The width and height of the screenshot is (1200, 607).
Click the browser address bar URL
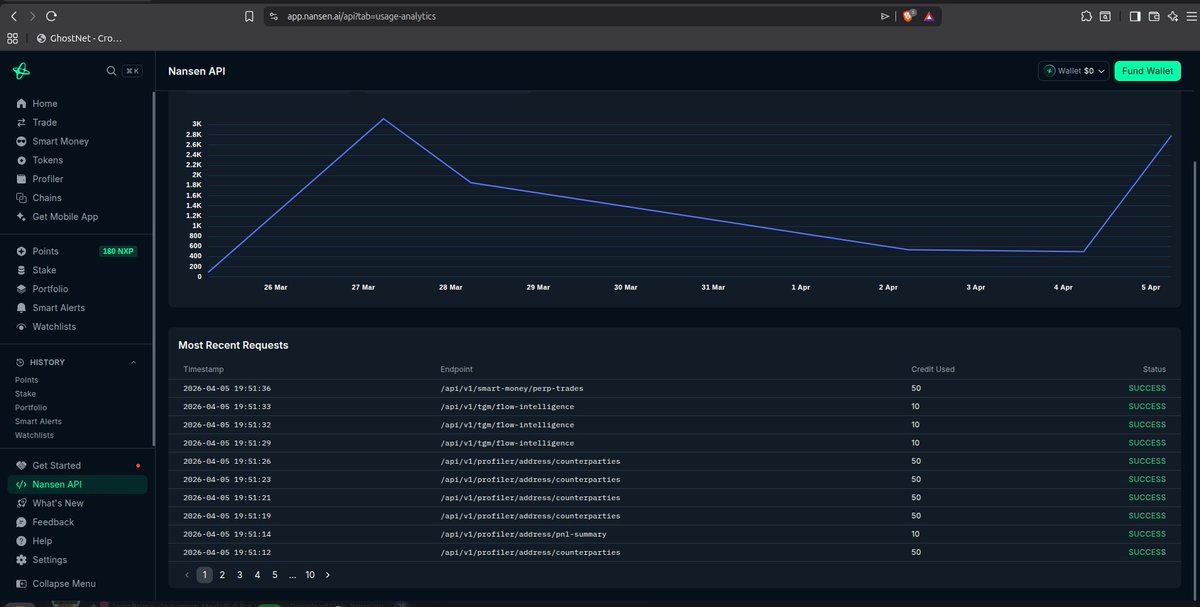[362, 16]
